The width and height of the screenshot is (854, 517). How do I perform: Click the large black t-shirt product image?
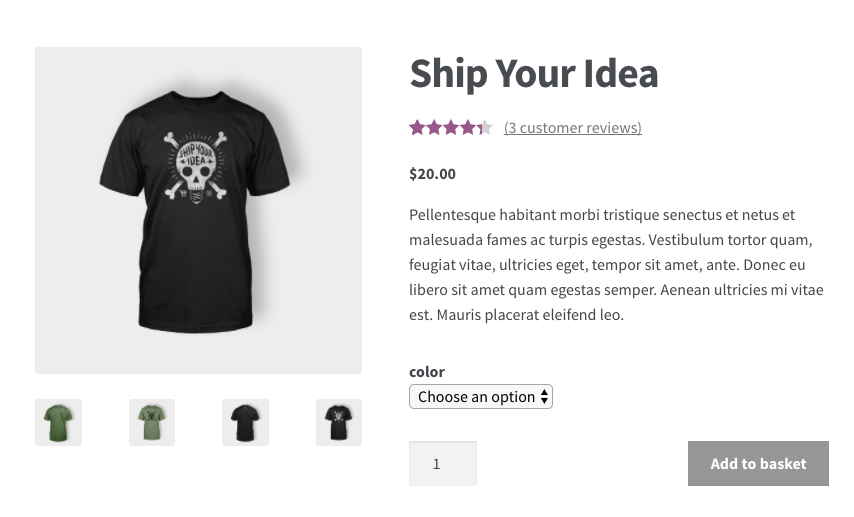click(x=198, y=210)
